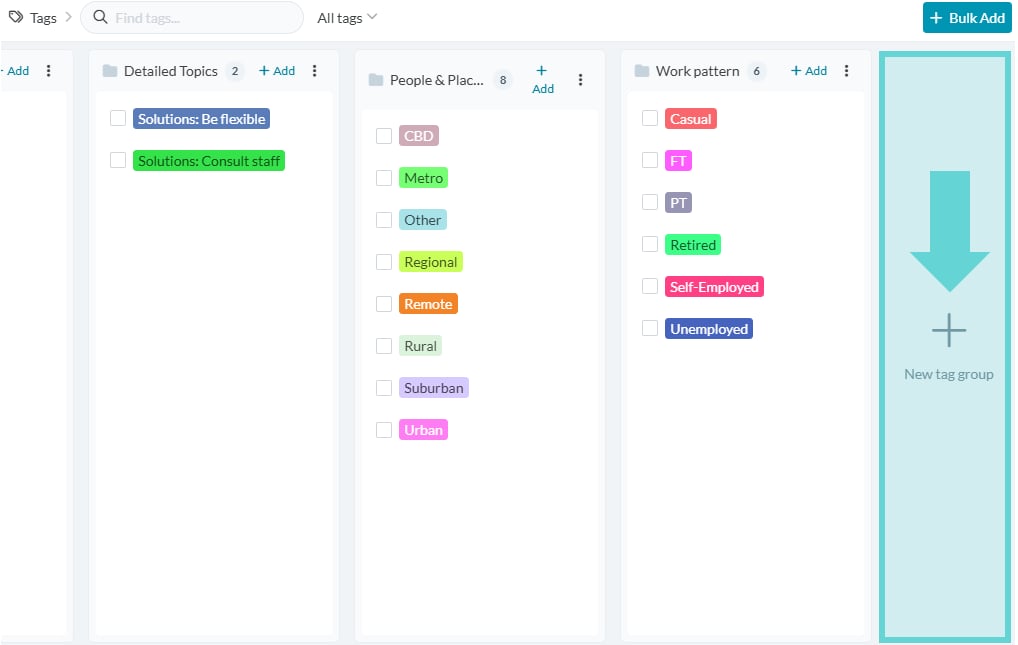Click the New tag group label
Viewport: 1018px width, 645px height.
click(949, 374)
